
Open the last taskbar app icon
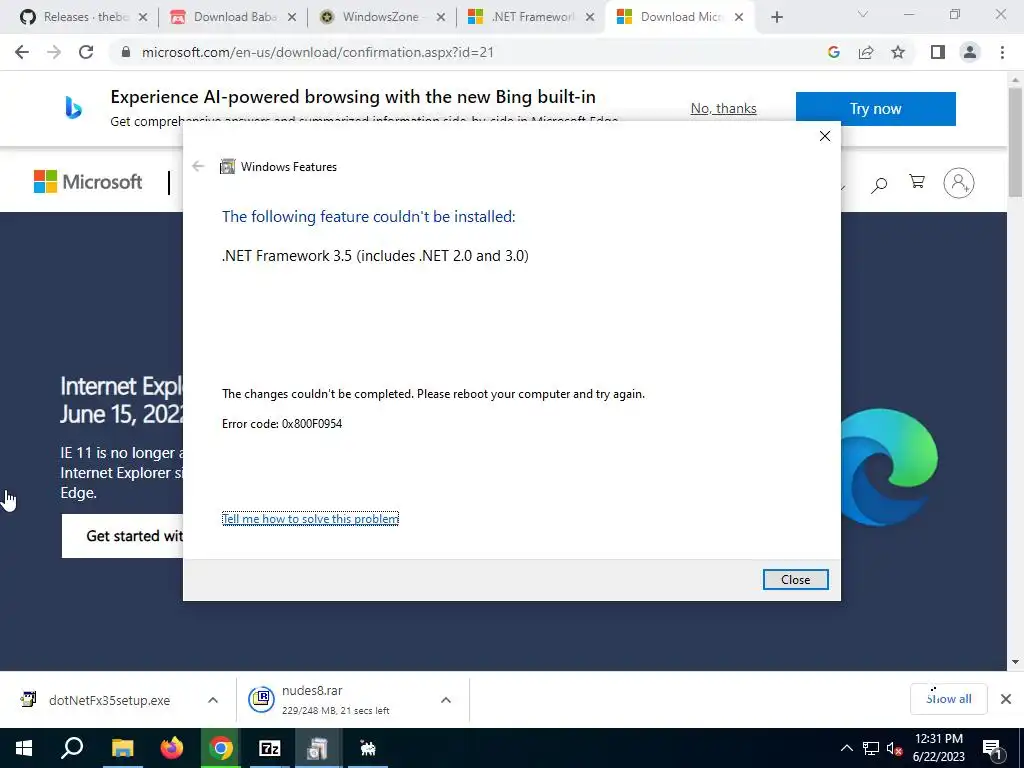pos(368,748)
